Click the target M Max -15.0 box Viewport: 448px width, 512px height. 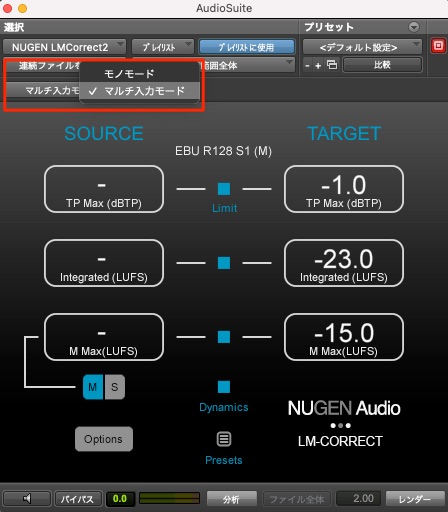click(344, 337)
